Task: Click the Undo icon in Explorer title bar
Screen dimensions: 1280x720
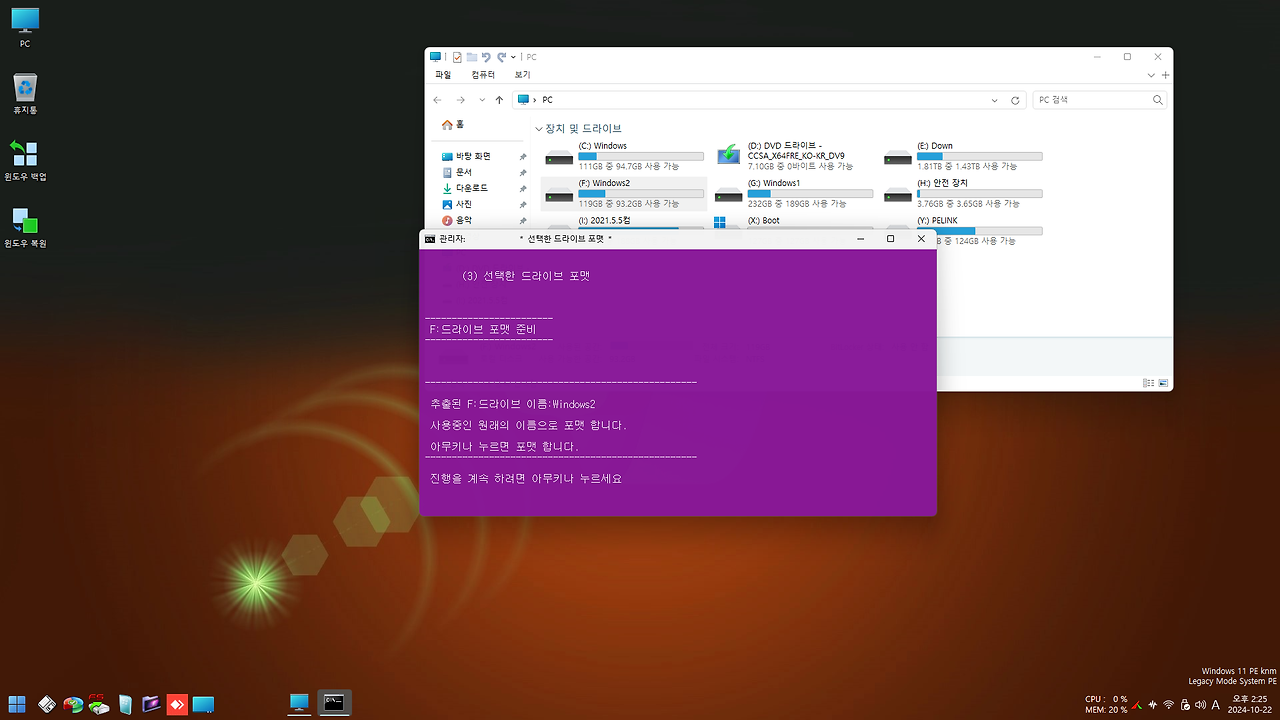Action: coord(486,57)
